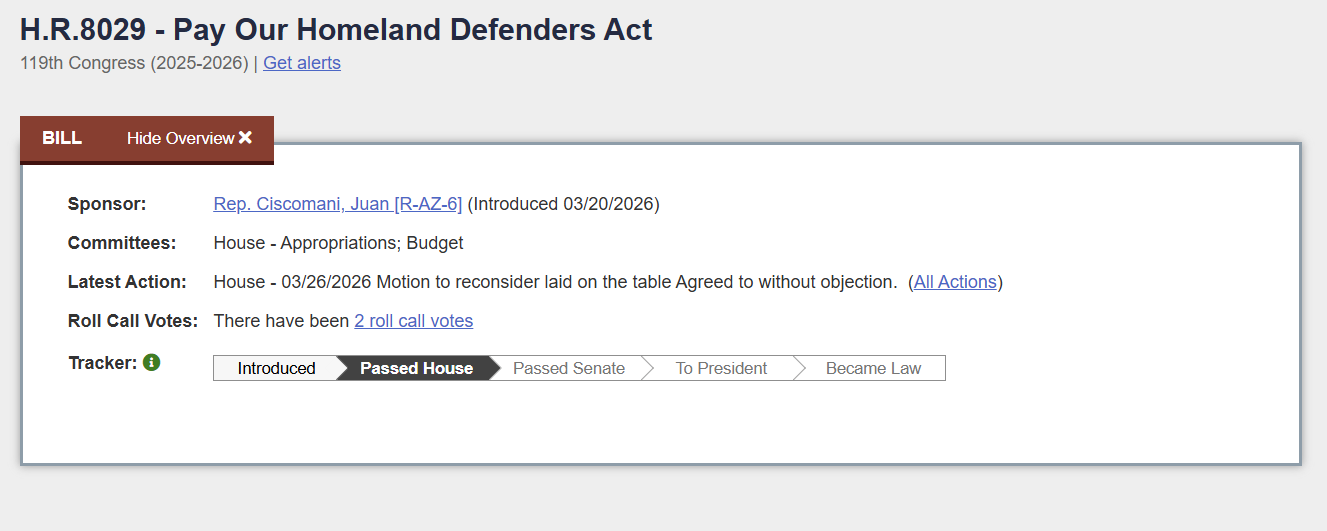The image size is (1327, 531).
Task: Click the Committees: field label
Action: click(121, 243)
